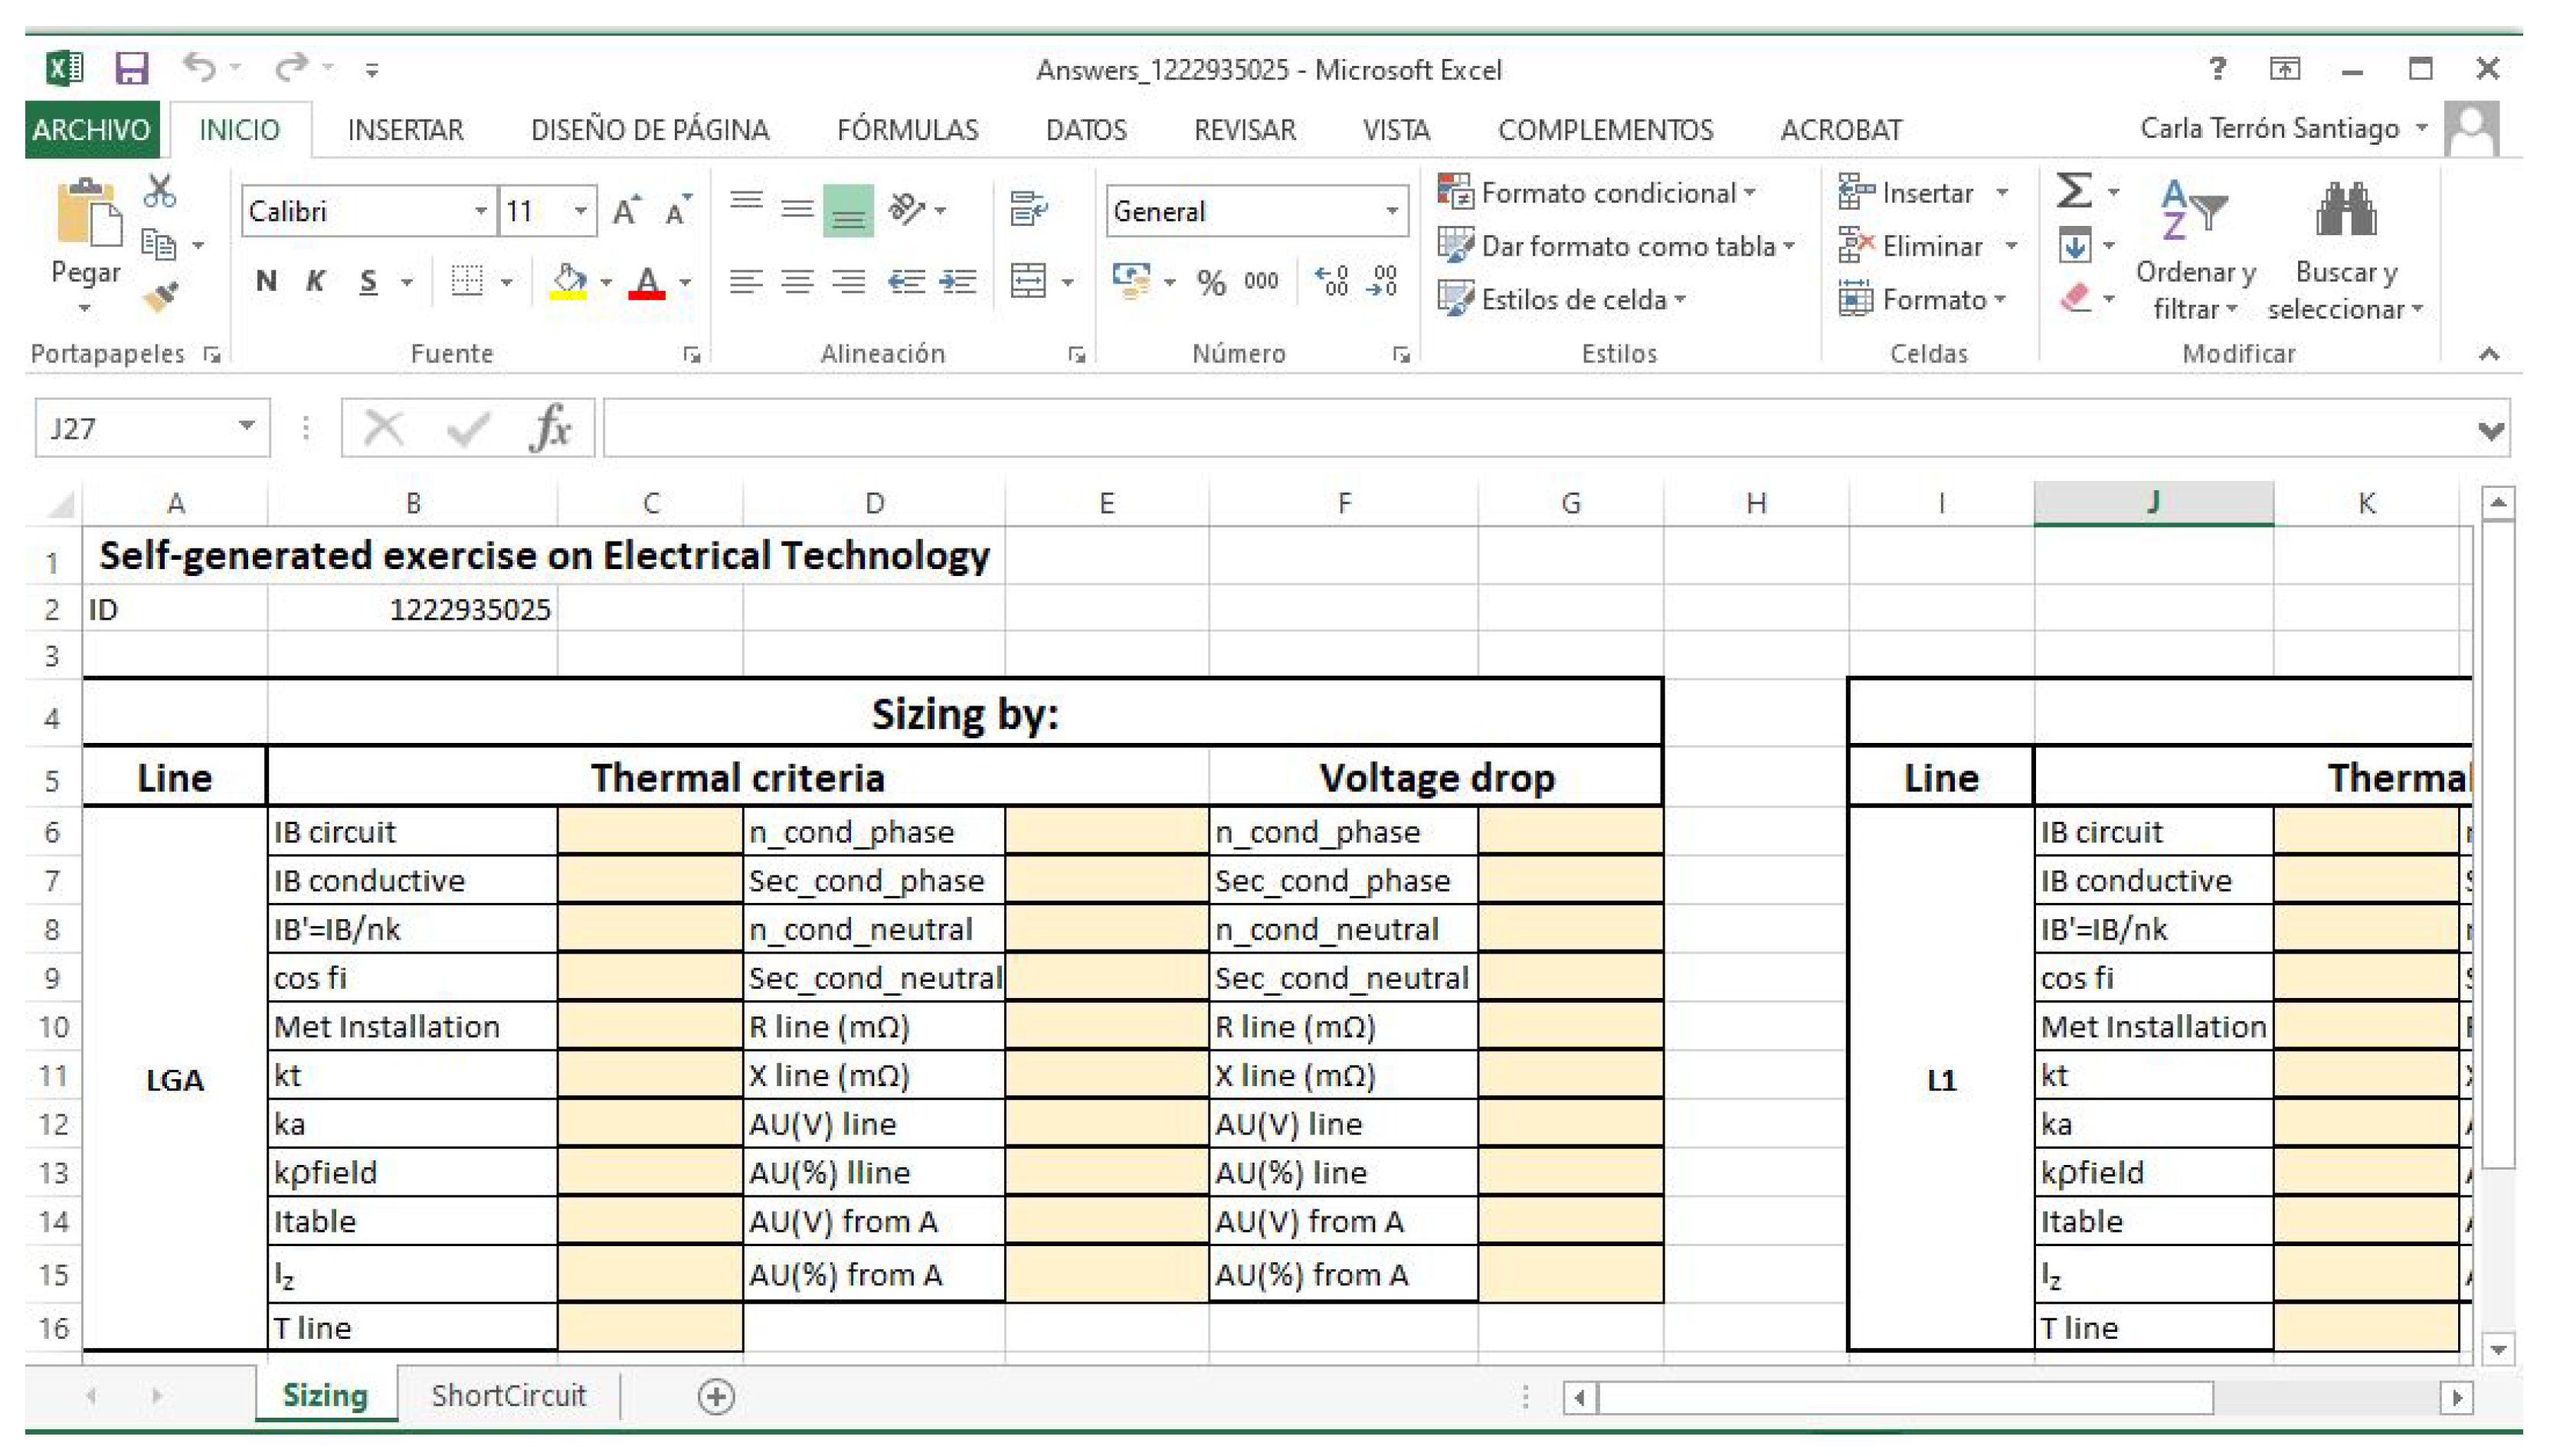
Task: Toggle center horizontal alignment
Action: pos(797,281)
